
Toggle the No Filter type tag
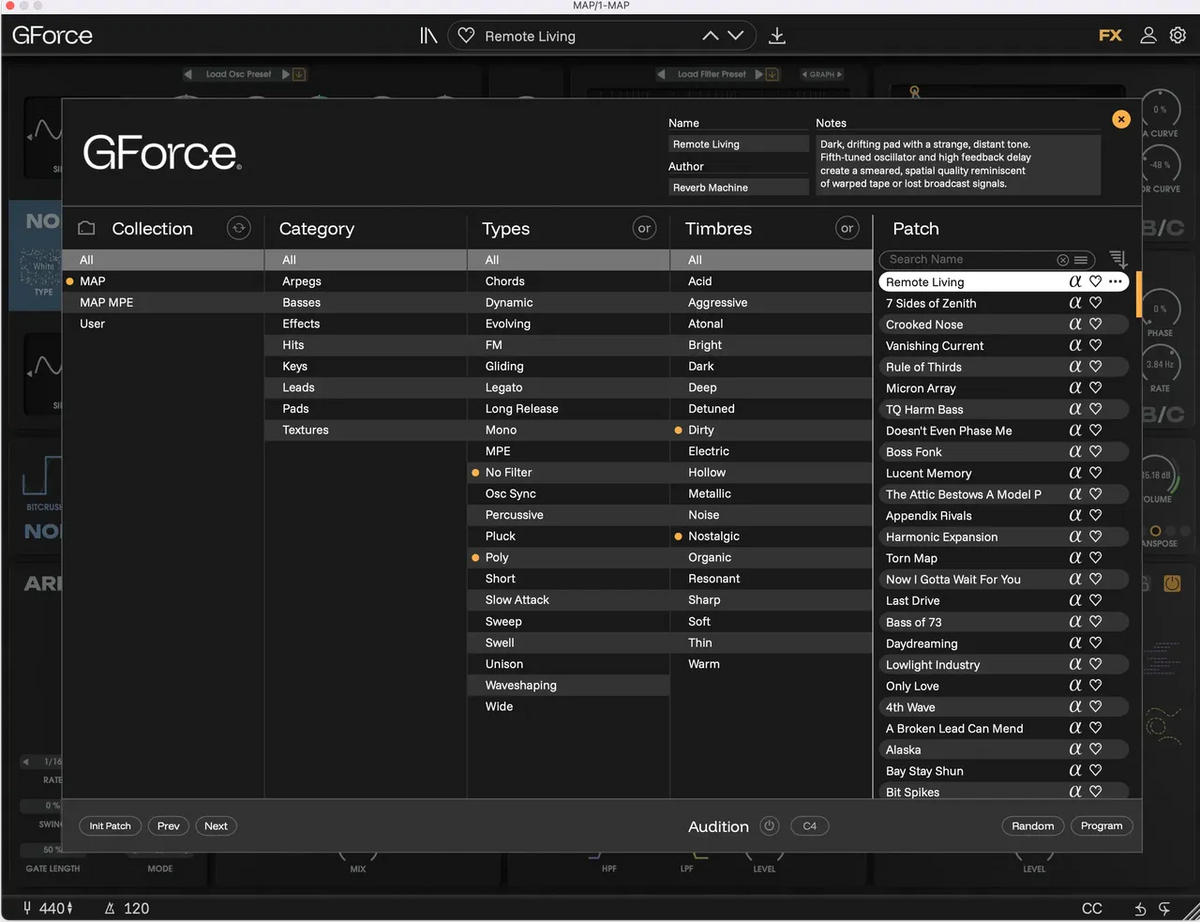pos(568,472)
